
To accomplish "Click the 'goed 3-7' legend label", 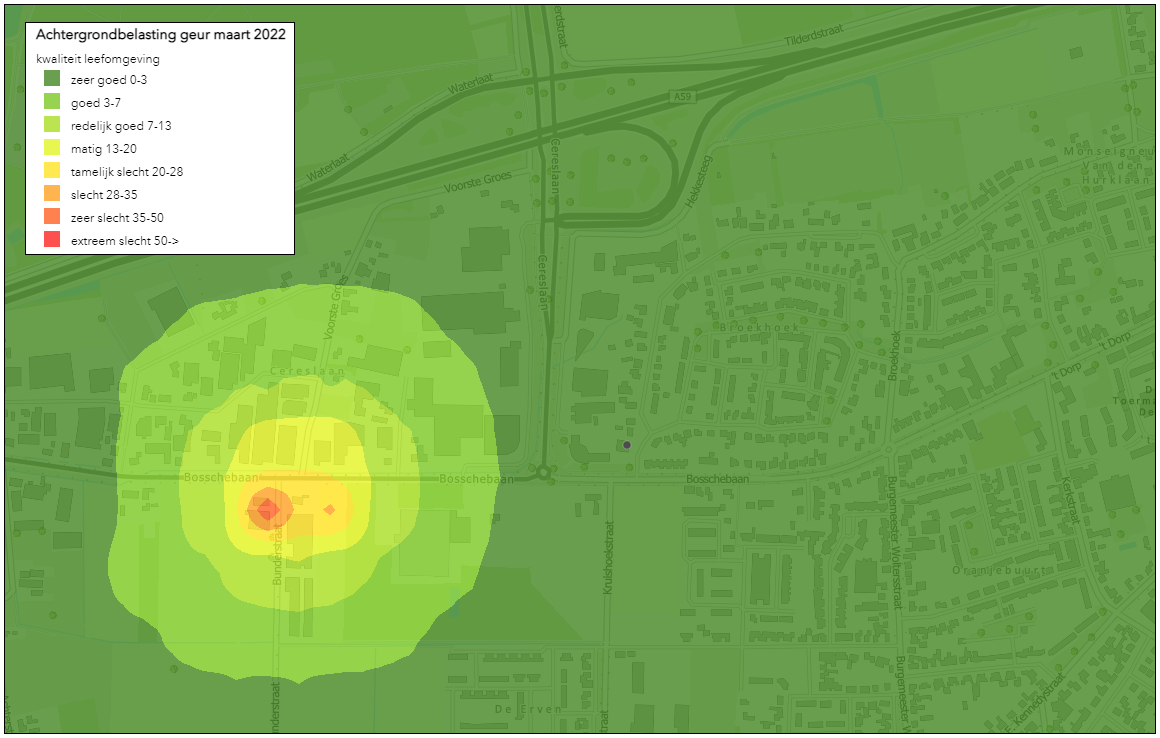I will pos(95,103).
